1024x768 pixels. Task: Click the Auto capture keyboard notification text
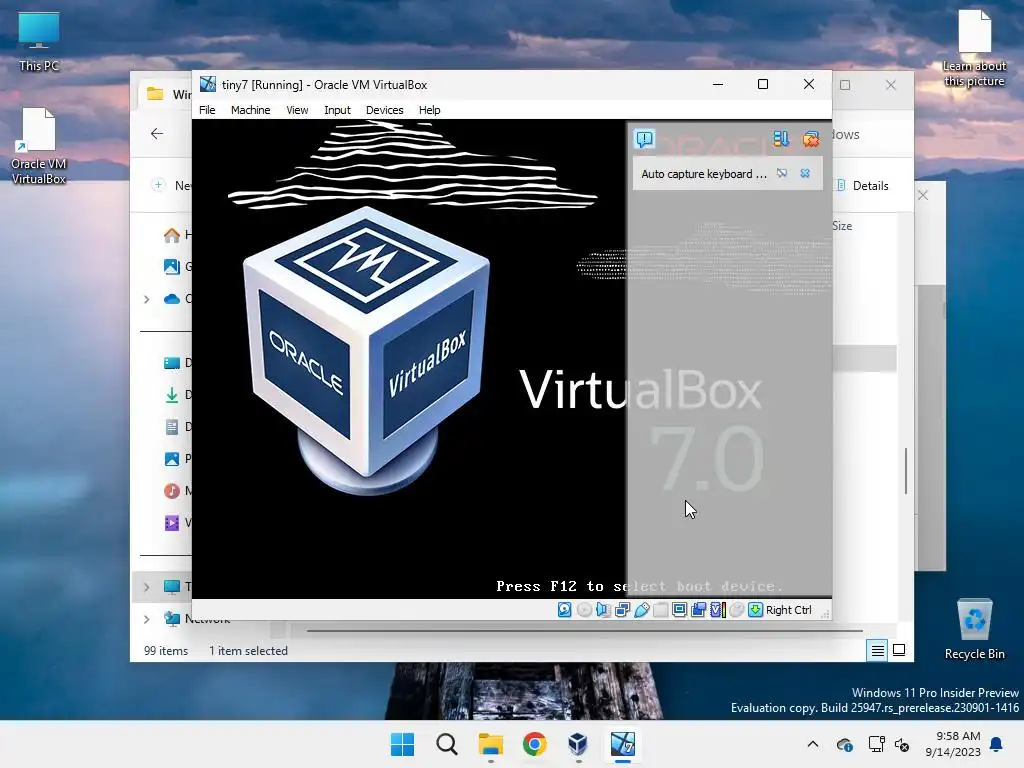704,174
